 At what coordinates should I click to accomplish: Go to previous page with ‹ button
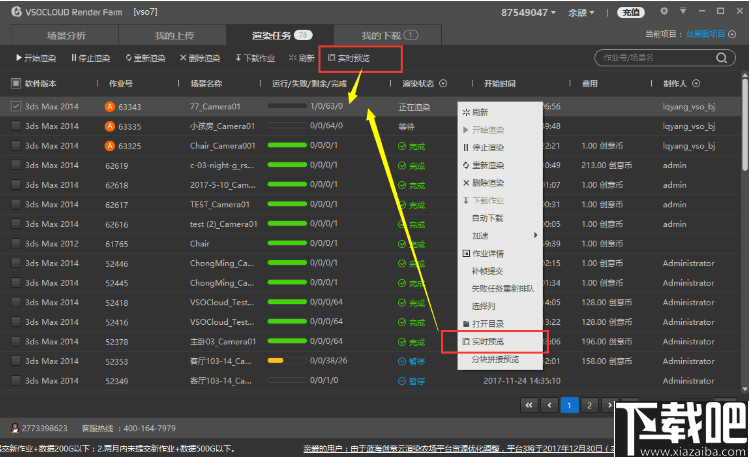click(x=549, y=405)
